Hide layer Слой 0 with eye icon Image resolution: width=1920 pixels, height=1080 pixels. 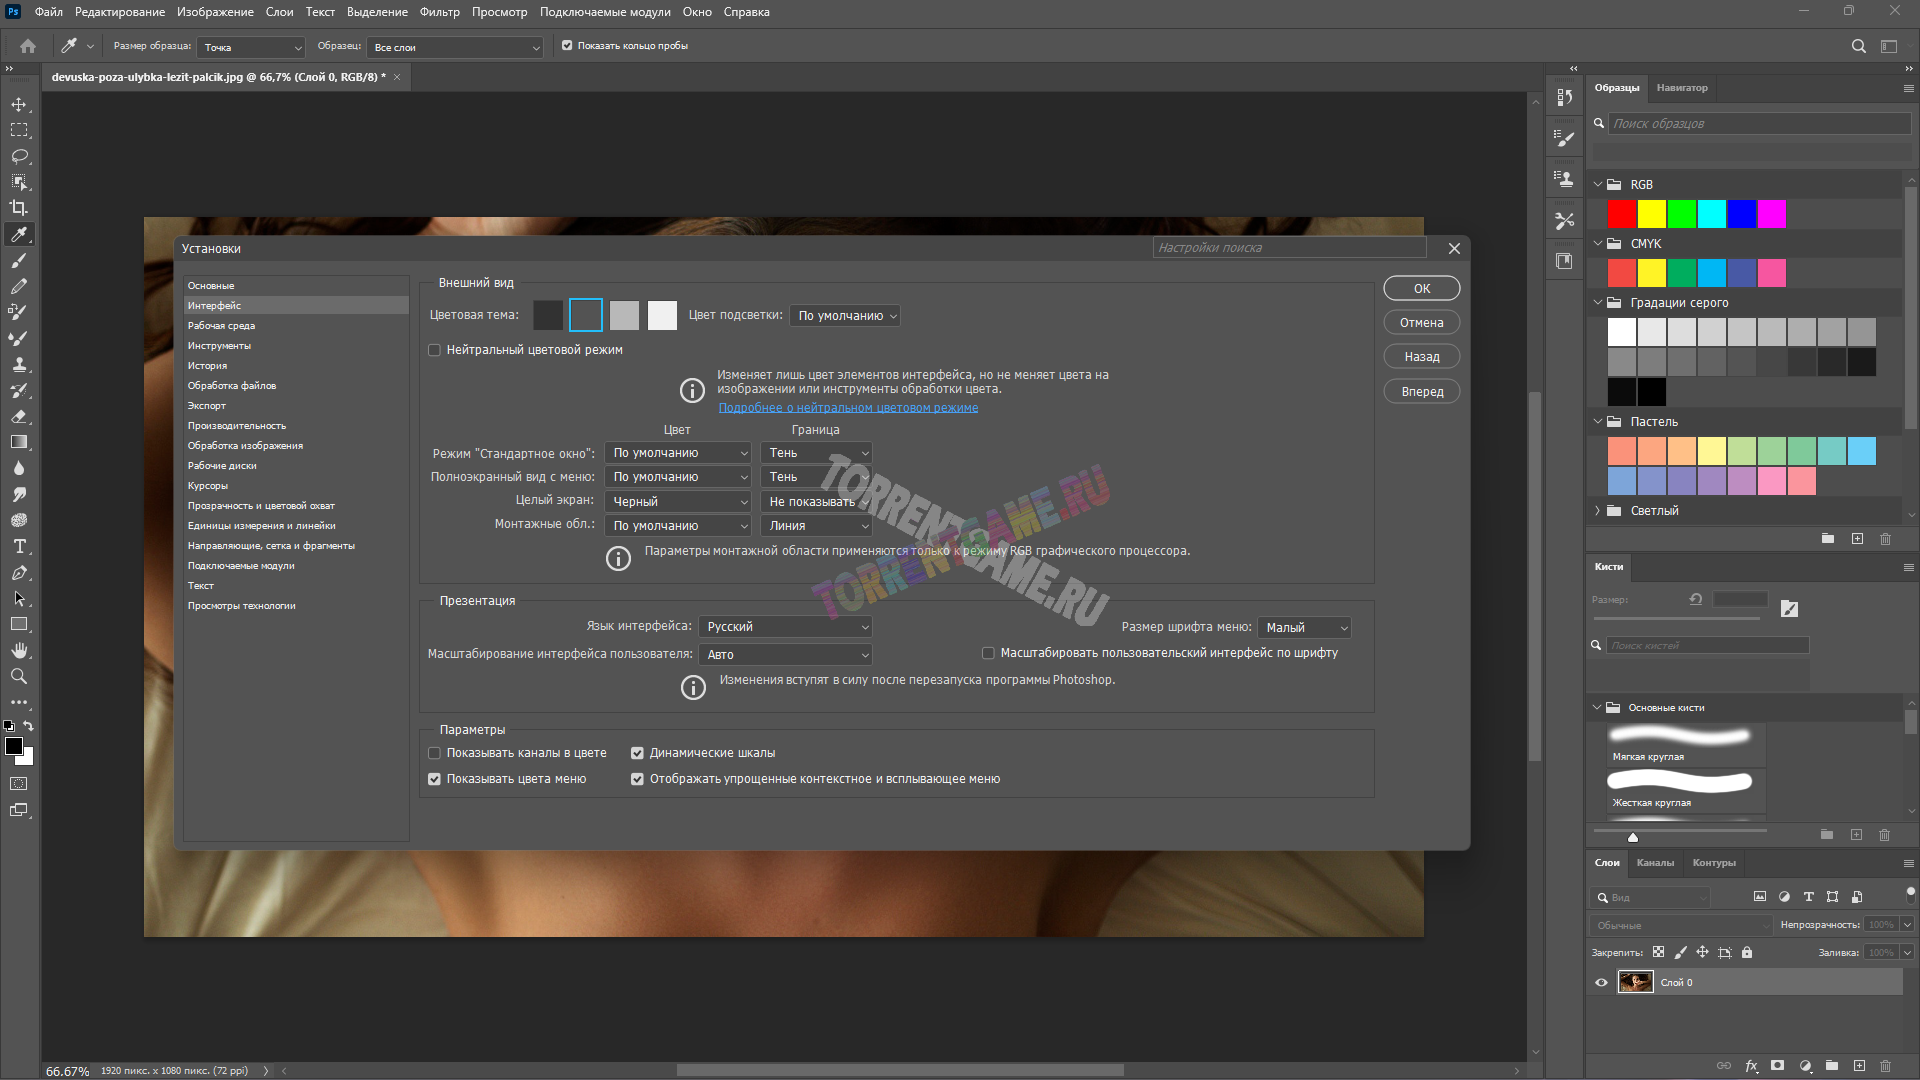click(1601, 982)
